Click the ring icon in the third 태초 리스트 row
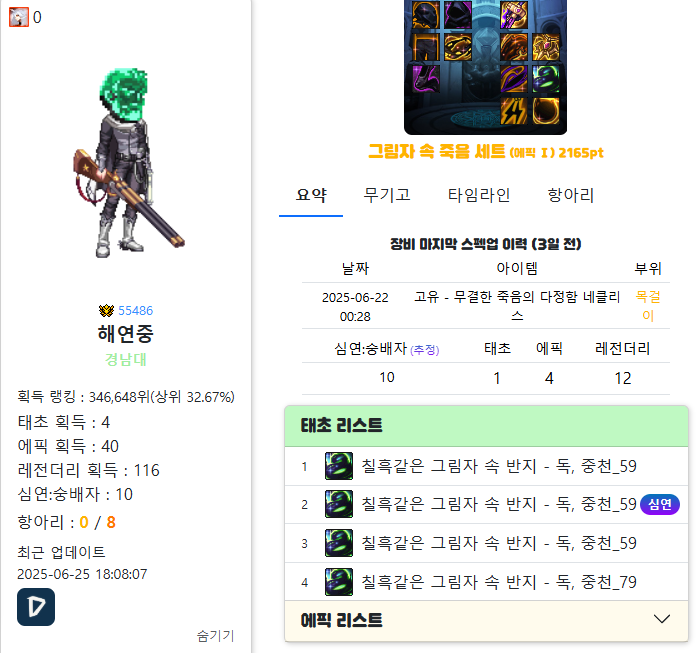Image resolution: width=700 pixels, height=653 pixels. [x=339, y=543]
